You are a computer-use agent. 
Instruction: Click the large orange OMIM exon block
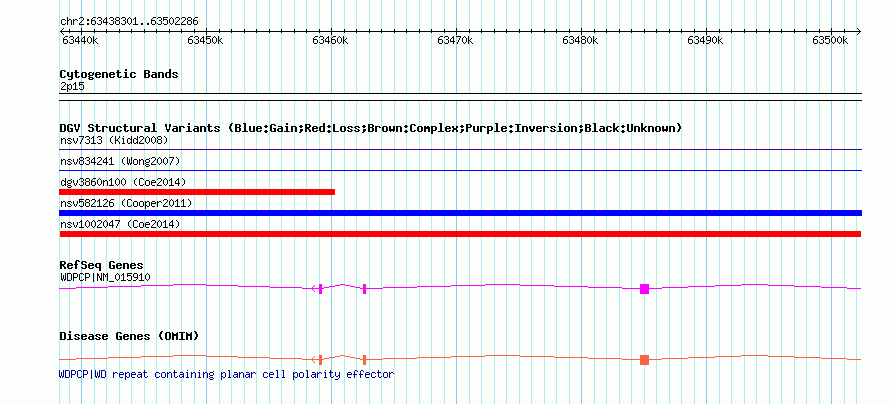click(x=644, y=360)
